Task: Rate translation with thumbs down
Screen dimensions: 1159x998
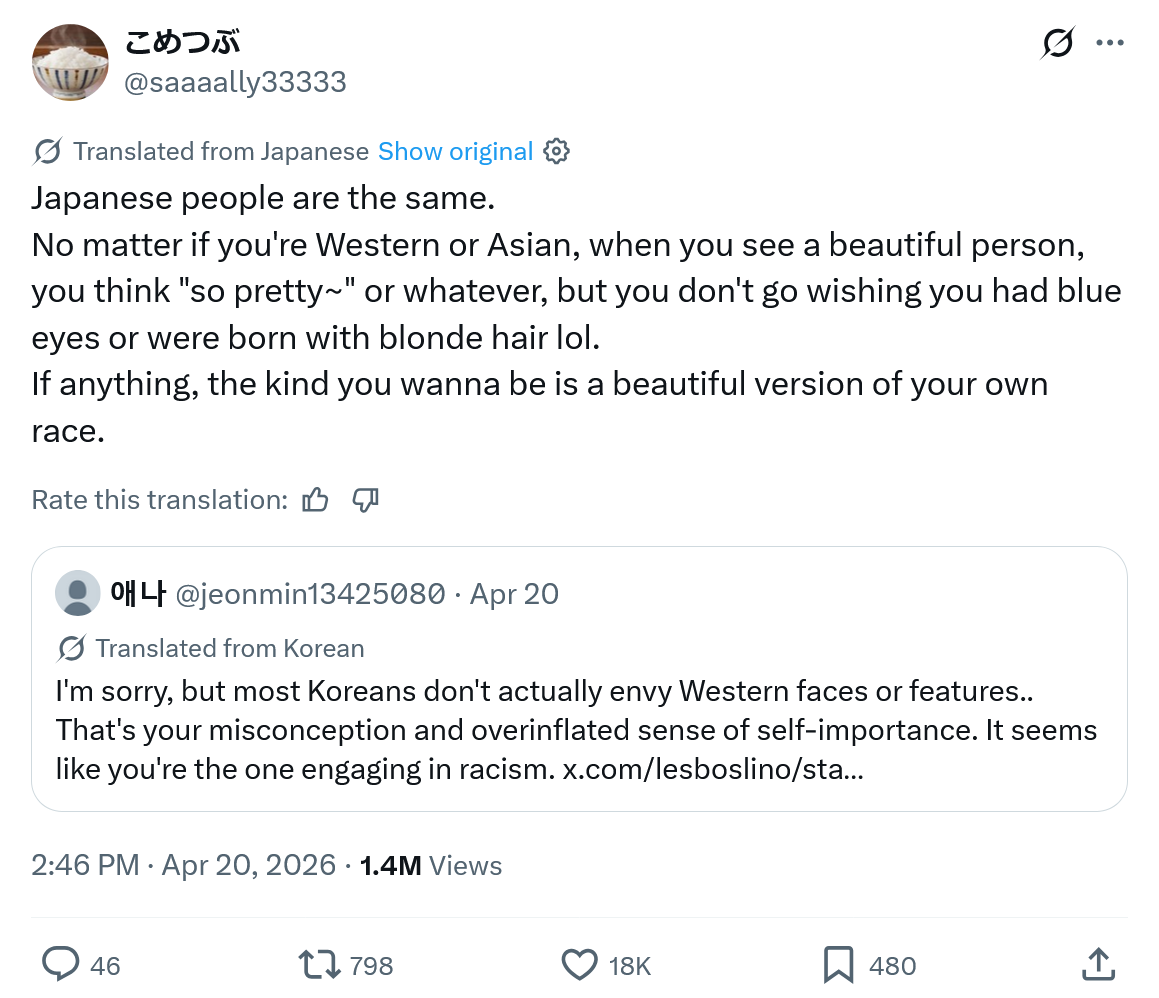Action: click(365, 500)
